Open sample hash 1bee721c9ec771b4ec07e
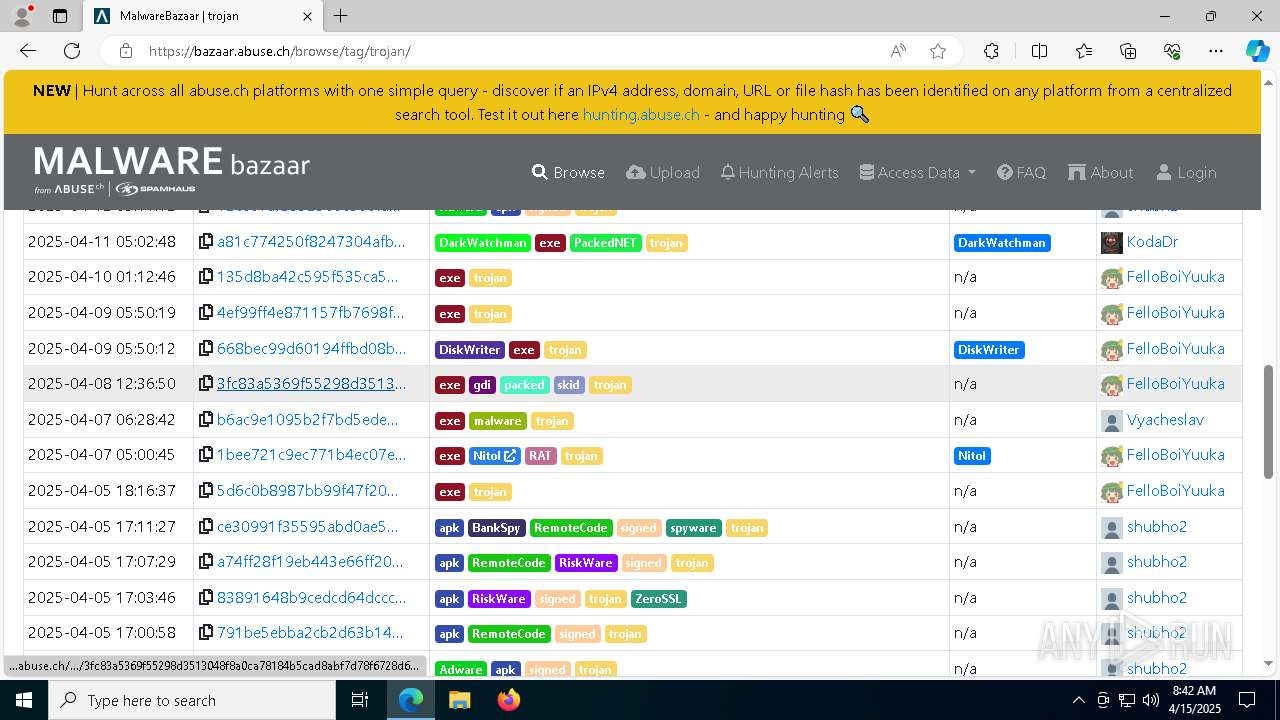Image resolution: width=1280 pixels, height=720 pixels. 311,455
